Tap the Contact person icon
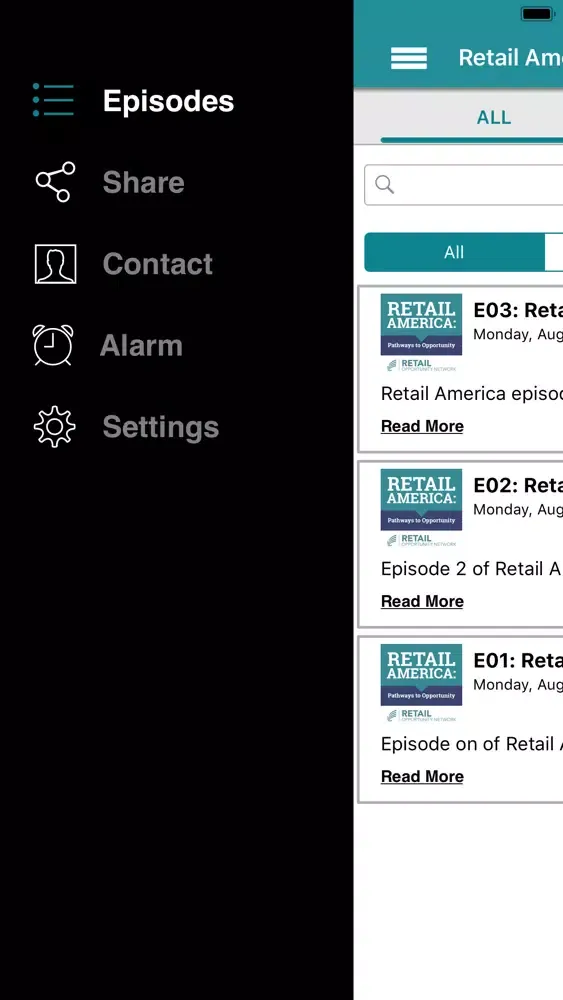 55,263
